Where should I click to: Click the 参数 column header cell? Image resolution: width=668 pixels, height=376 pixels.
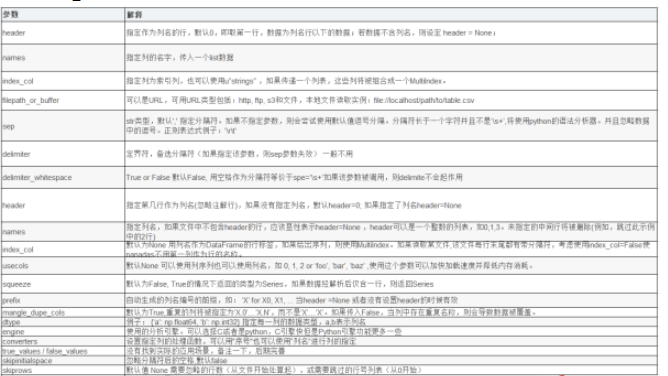click(63, 14)
